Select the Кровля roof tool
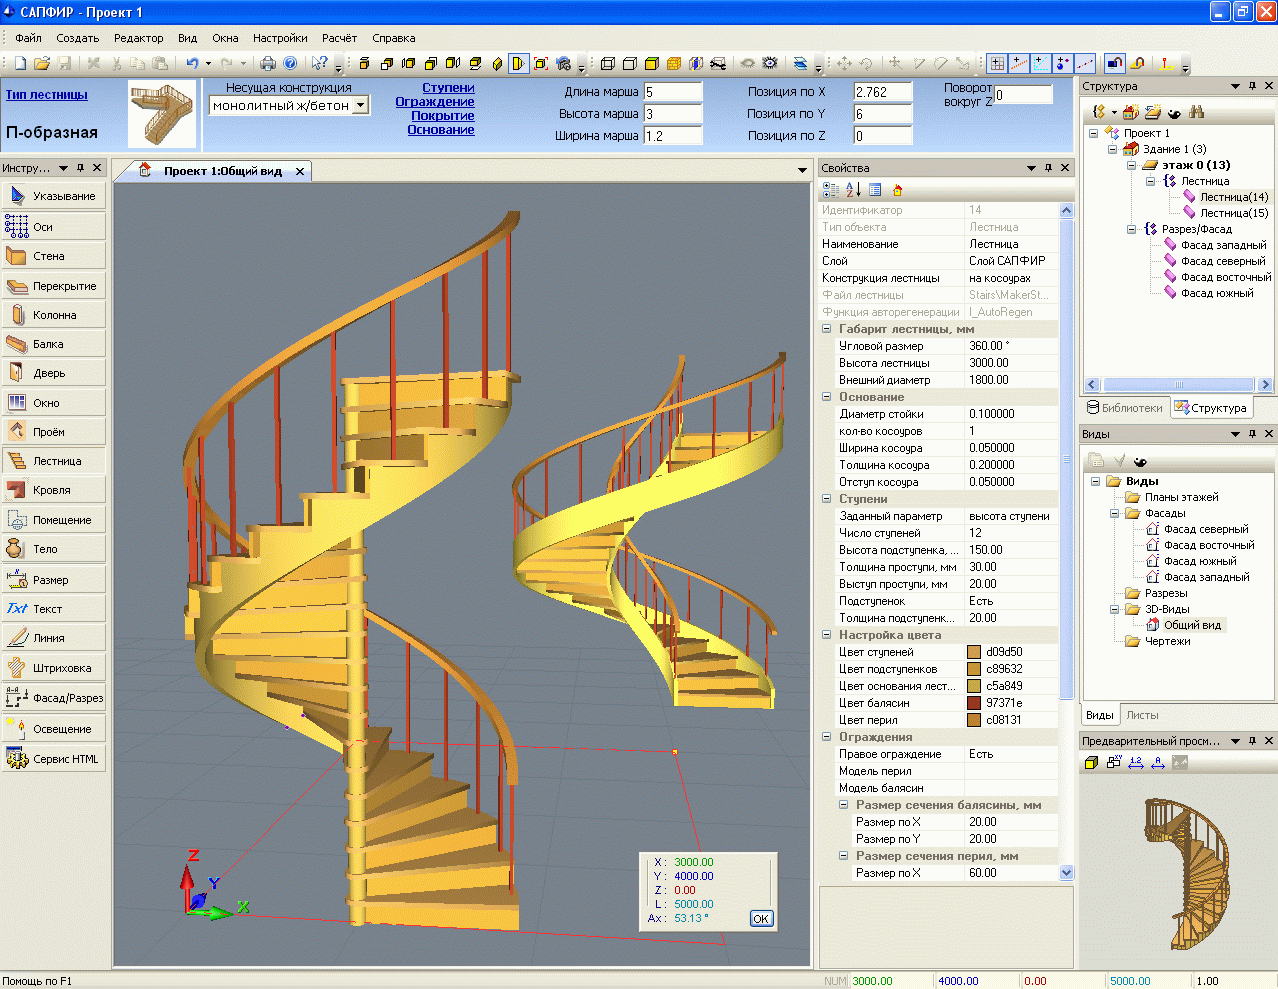This screenshot has width=1278, height=989. click(54, 490)
